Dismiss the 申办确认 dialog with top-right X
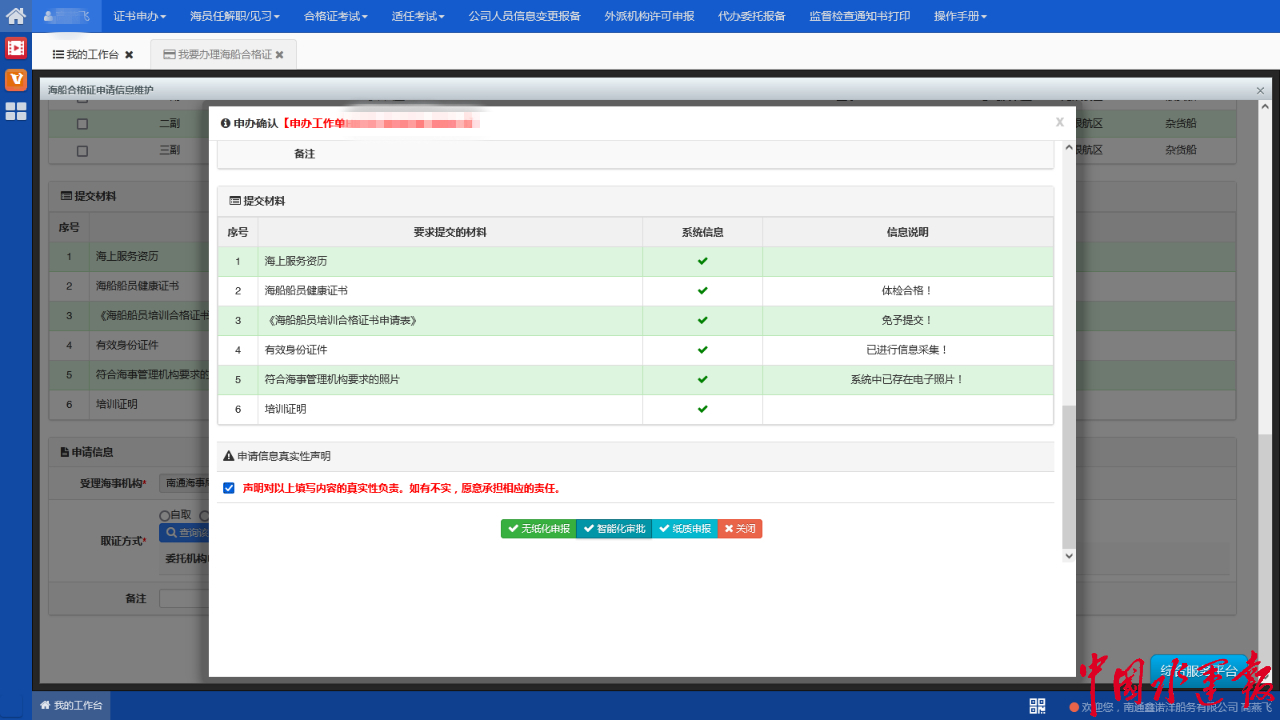The width and height of the screenshot is (1280, 720). (x=1059, y=122)
